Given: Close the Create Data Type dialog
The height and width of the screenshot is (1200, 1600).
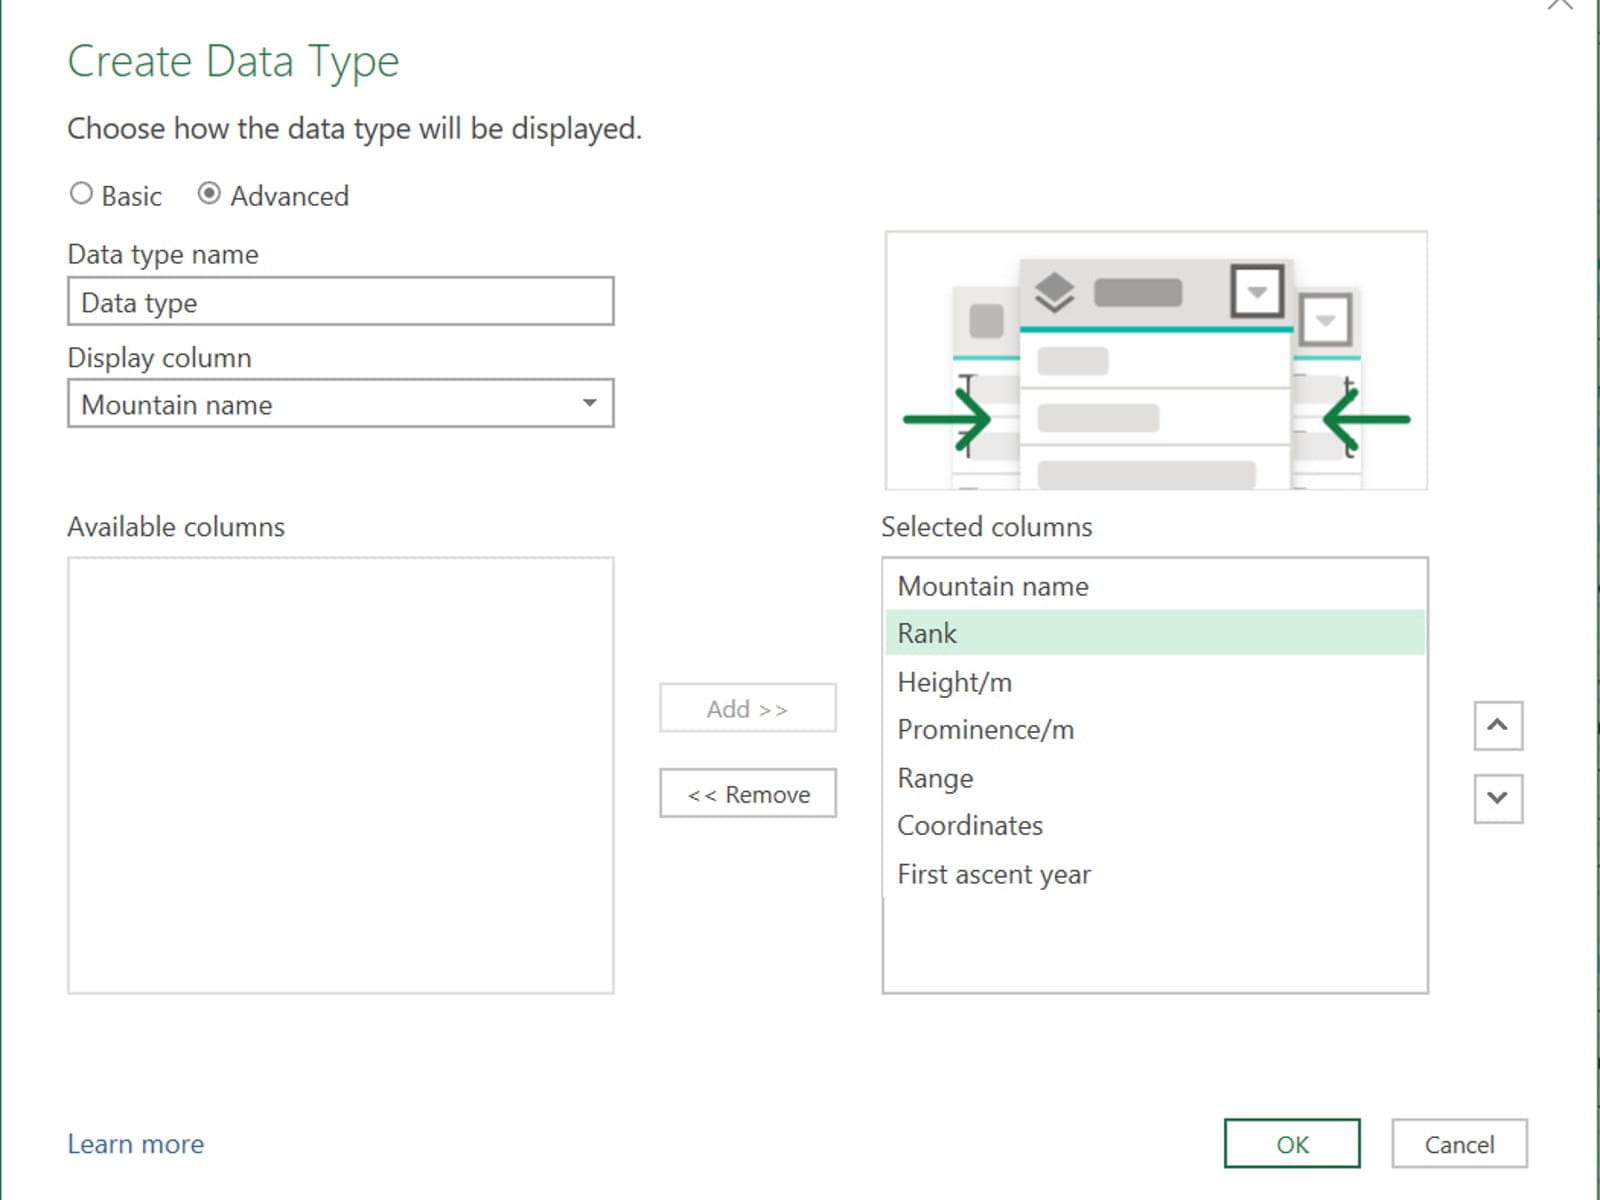Looking at the screenshot, I should [x=1559, y=5].
